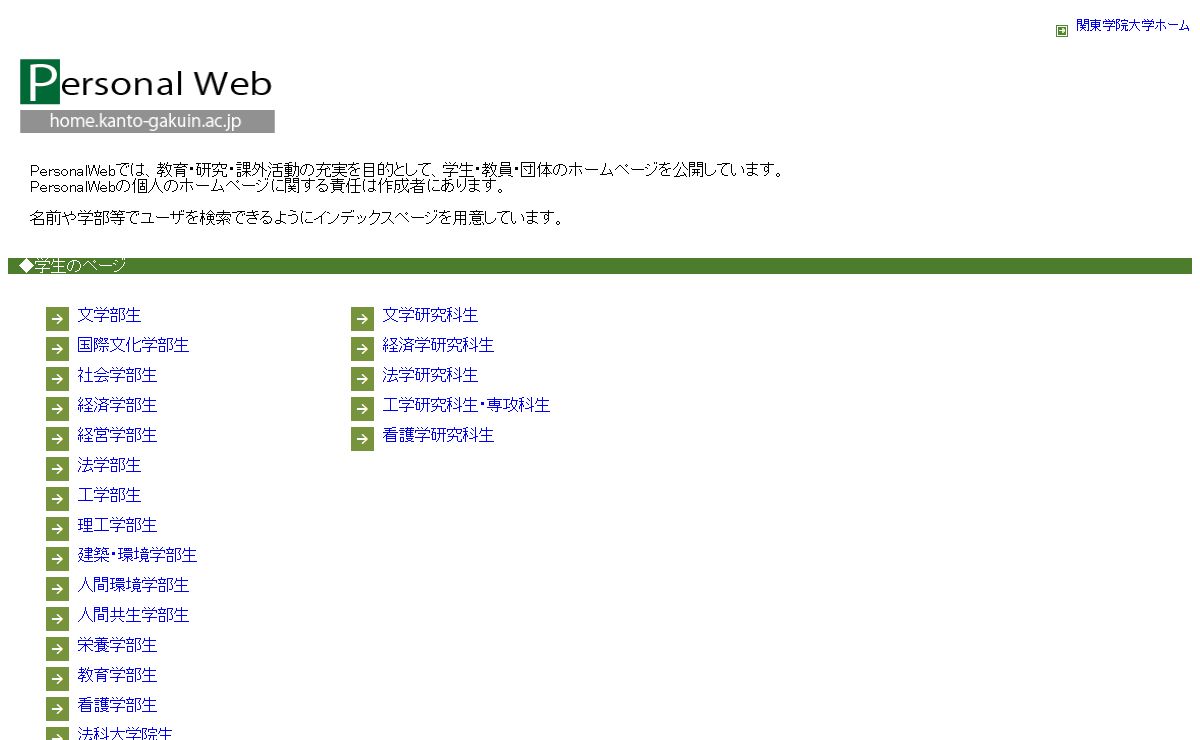Open the 法科大学院生 link

point(125,733)
